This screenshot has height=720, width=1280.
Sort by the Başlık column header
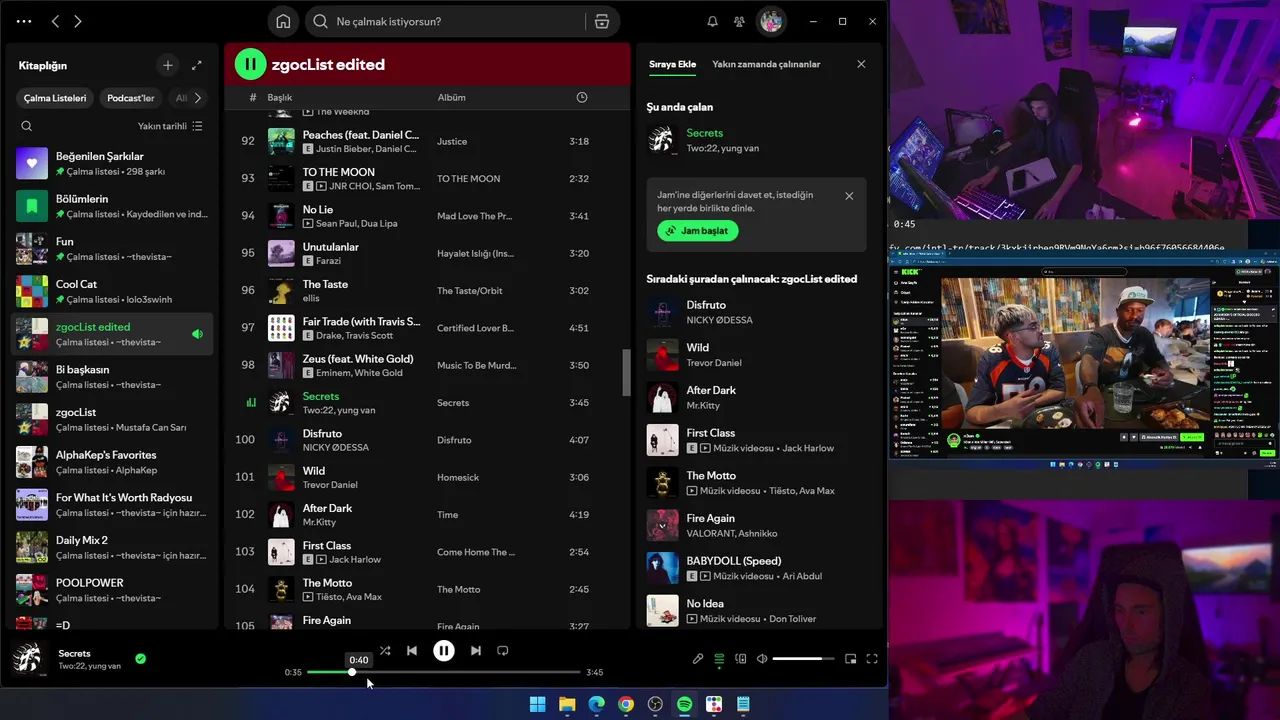(x=279, y=97)
